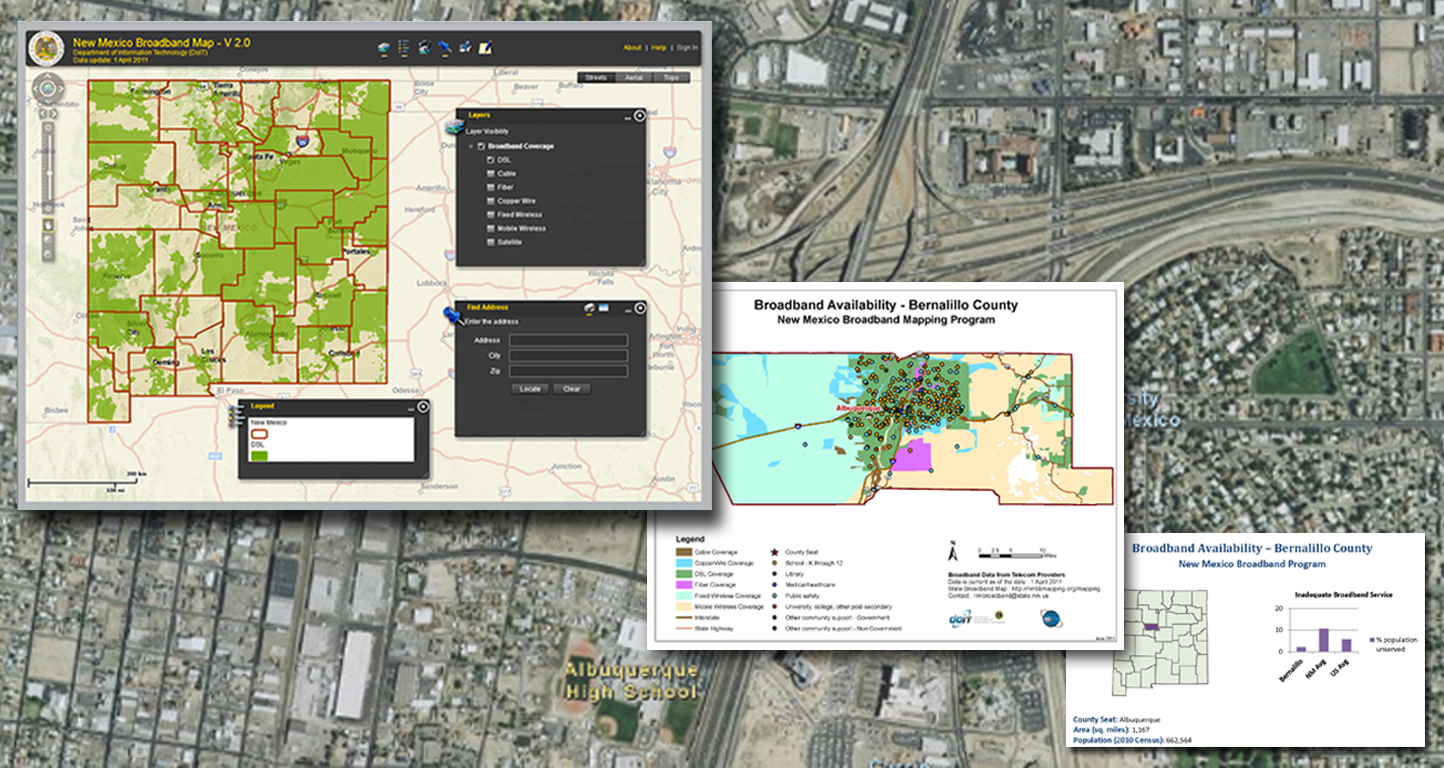Collapse the Broadband Coverage layer group
This screenshot has height=768, width=1444.
click(470, 146)
